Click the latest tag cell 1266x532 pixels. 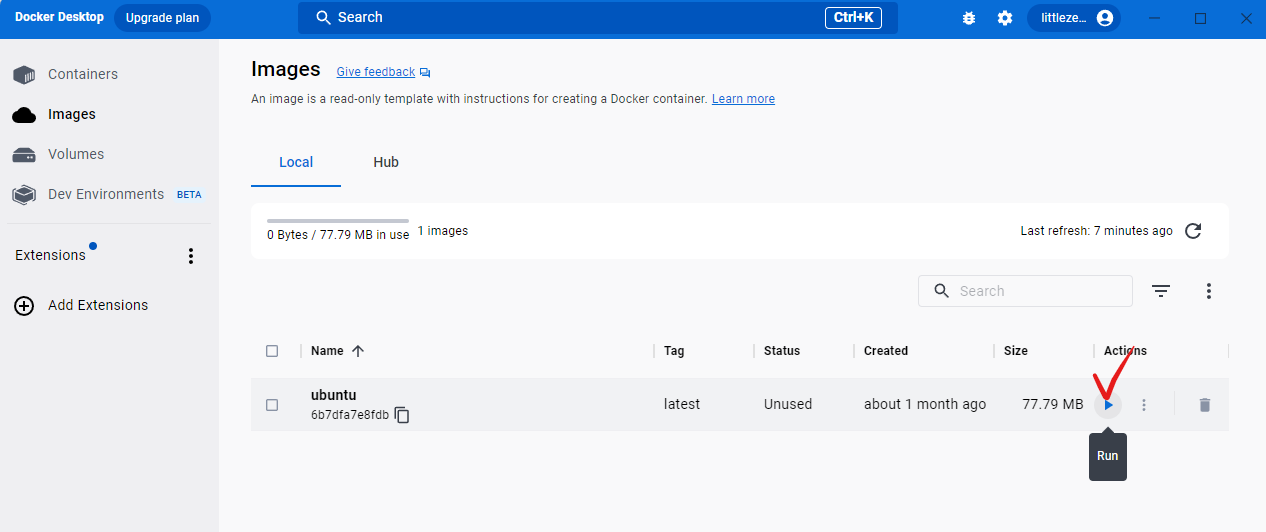pos(682,404)
